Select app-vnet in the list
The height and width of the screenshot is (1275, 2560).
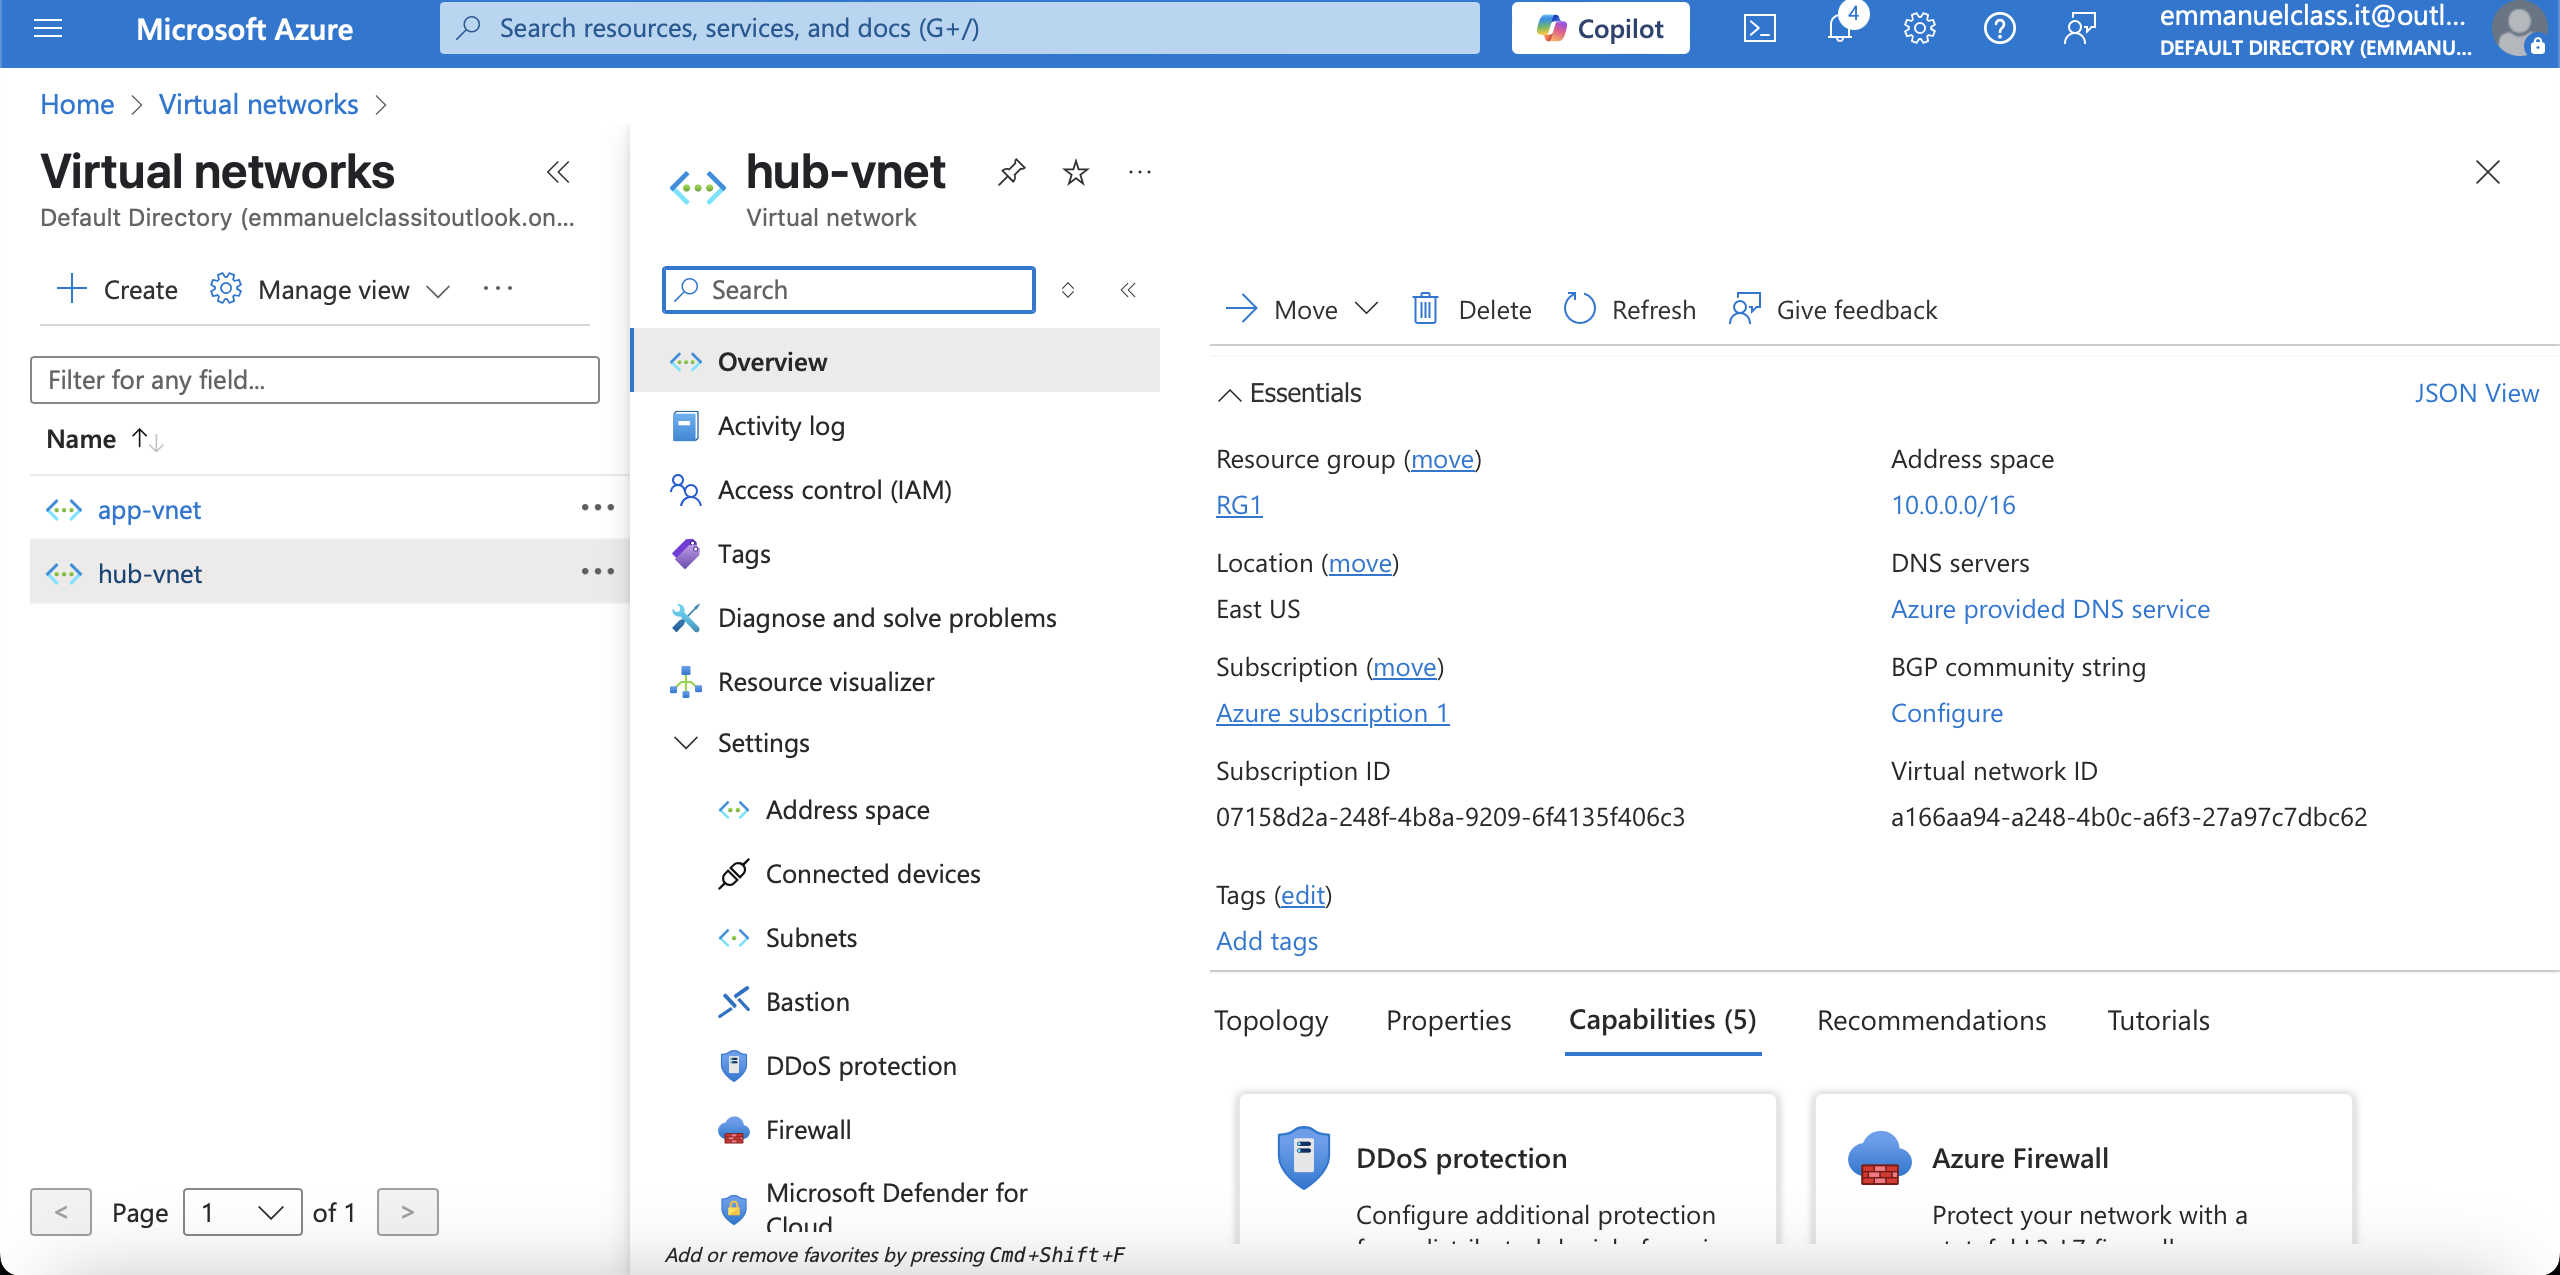149,510
